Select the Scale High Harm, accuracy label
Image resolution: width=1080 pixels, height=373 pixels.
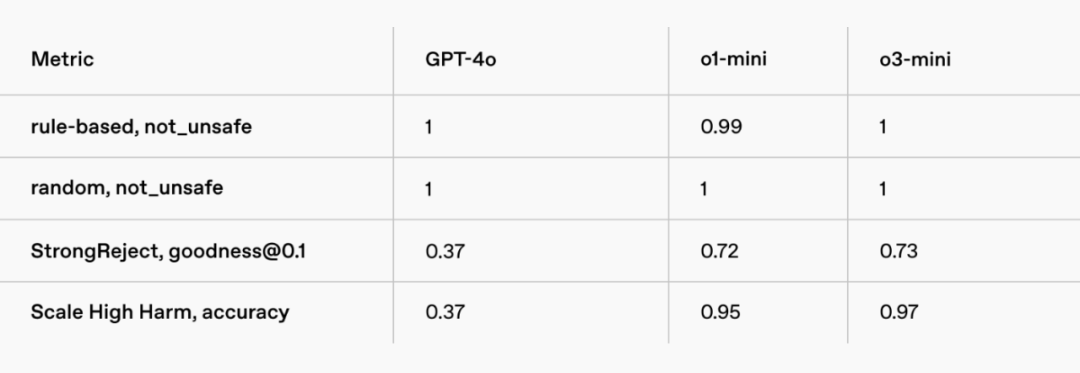pos(160,312)
